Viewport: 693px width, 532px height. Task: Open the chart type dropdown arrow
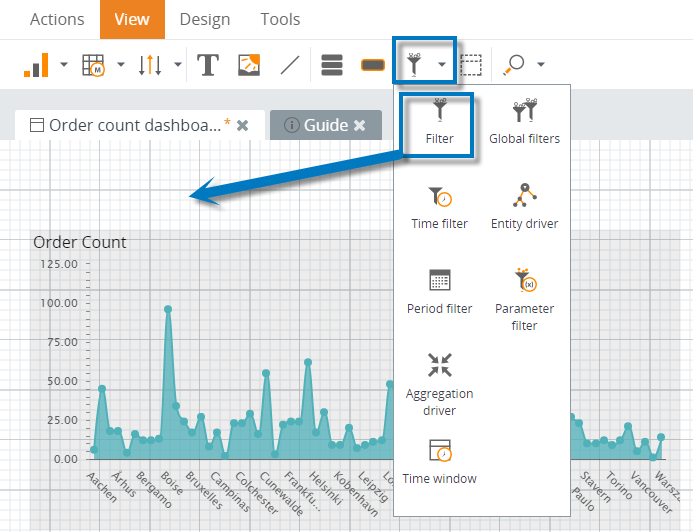click(x=64, y=65)
